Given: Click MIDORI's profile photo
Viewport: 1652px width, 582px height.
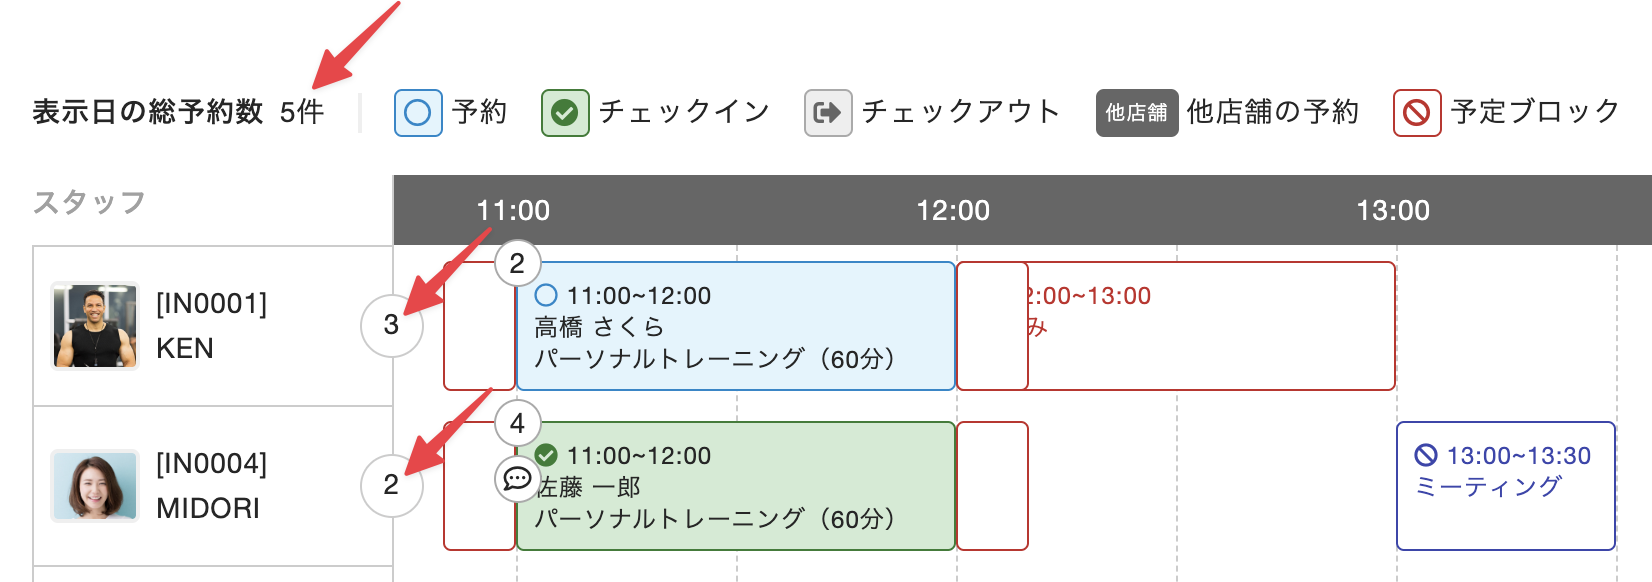Looking at the screenshot, I should pos(95,486).
